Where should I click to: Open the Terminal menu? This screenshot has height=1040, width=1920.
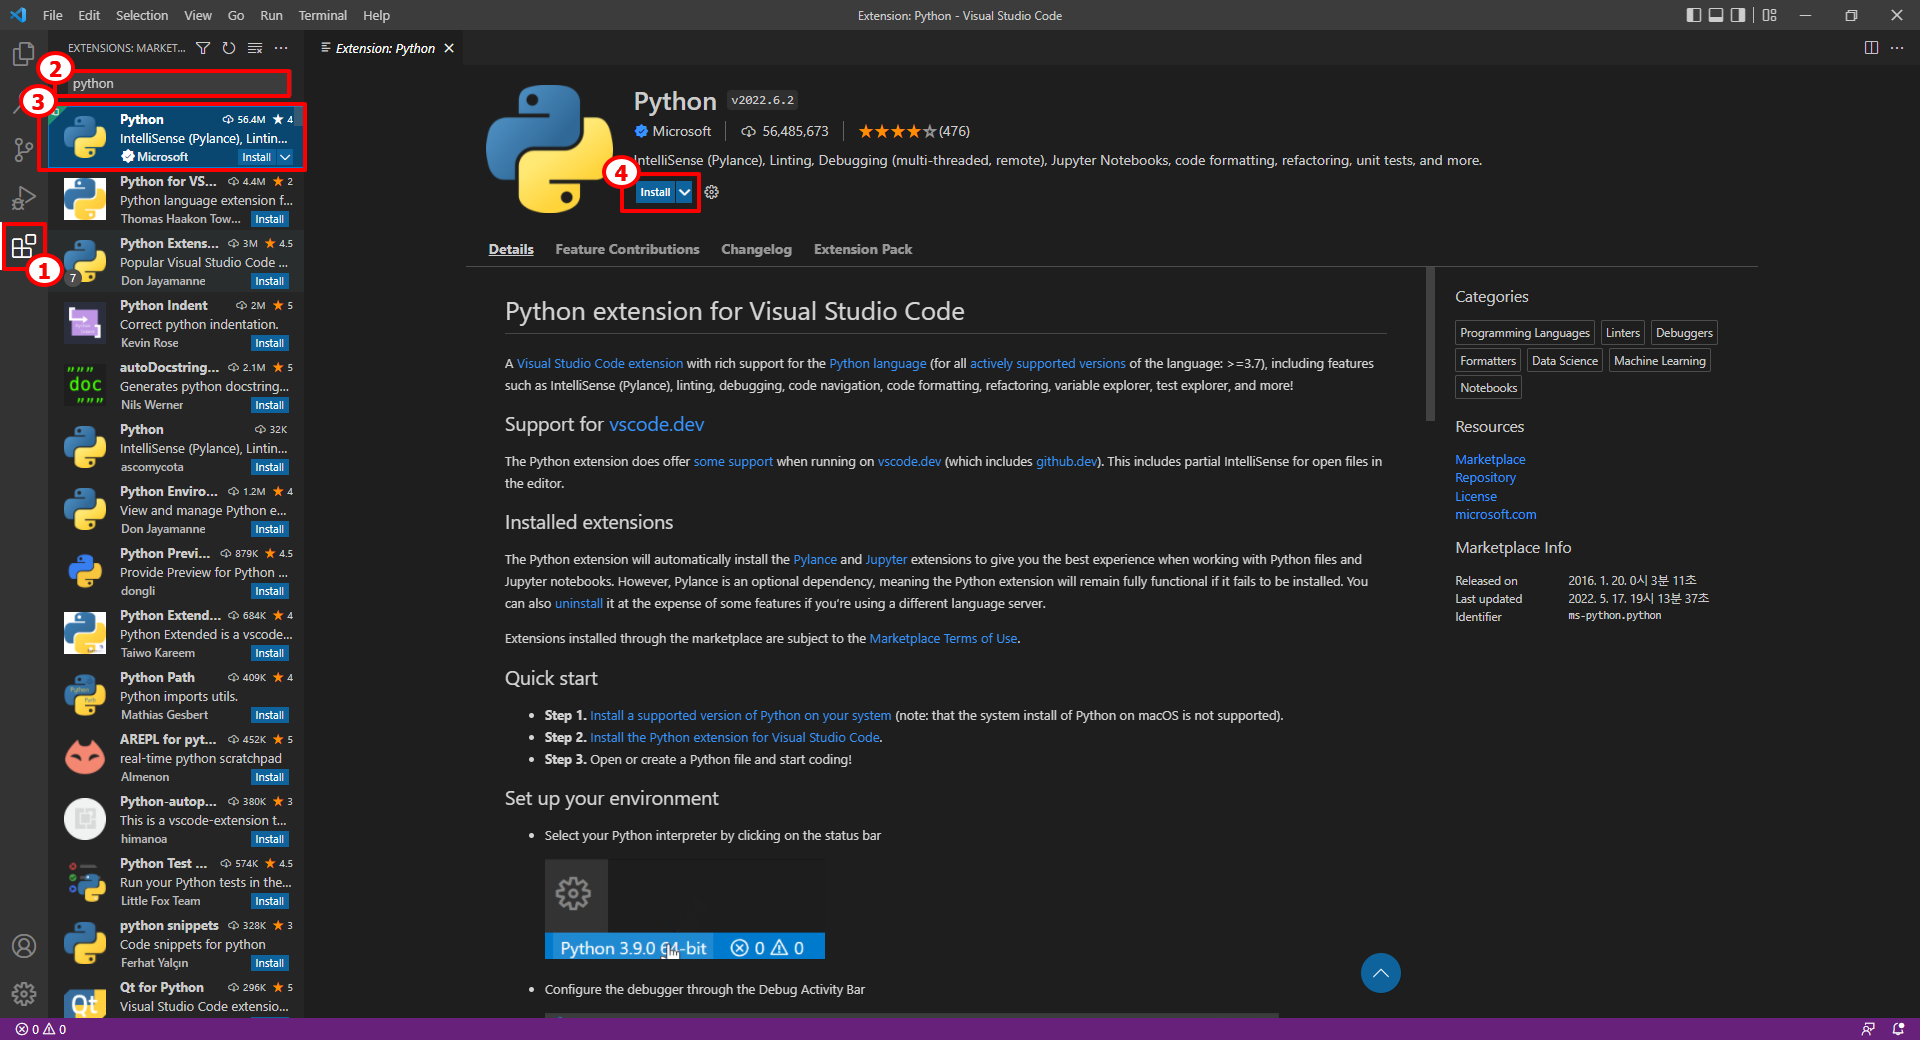tap(322, 15)
